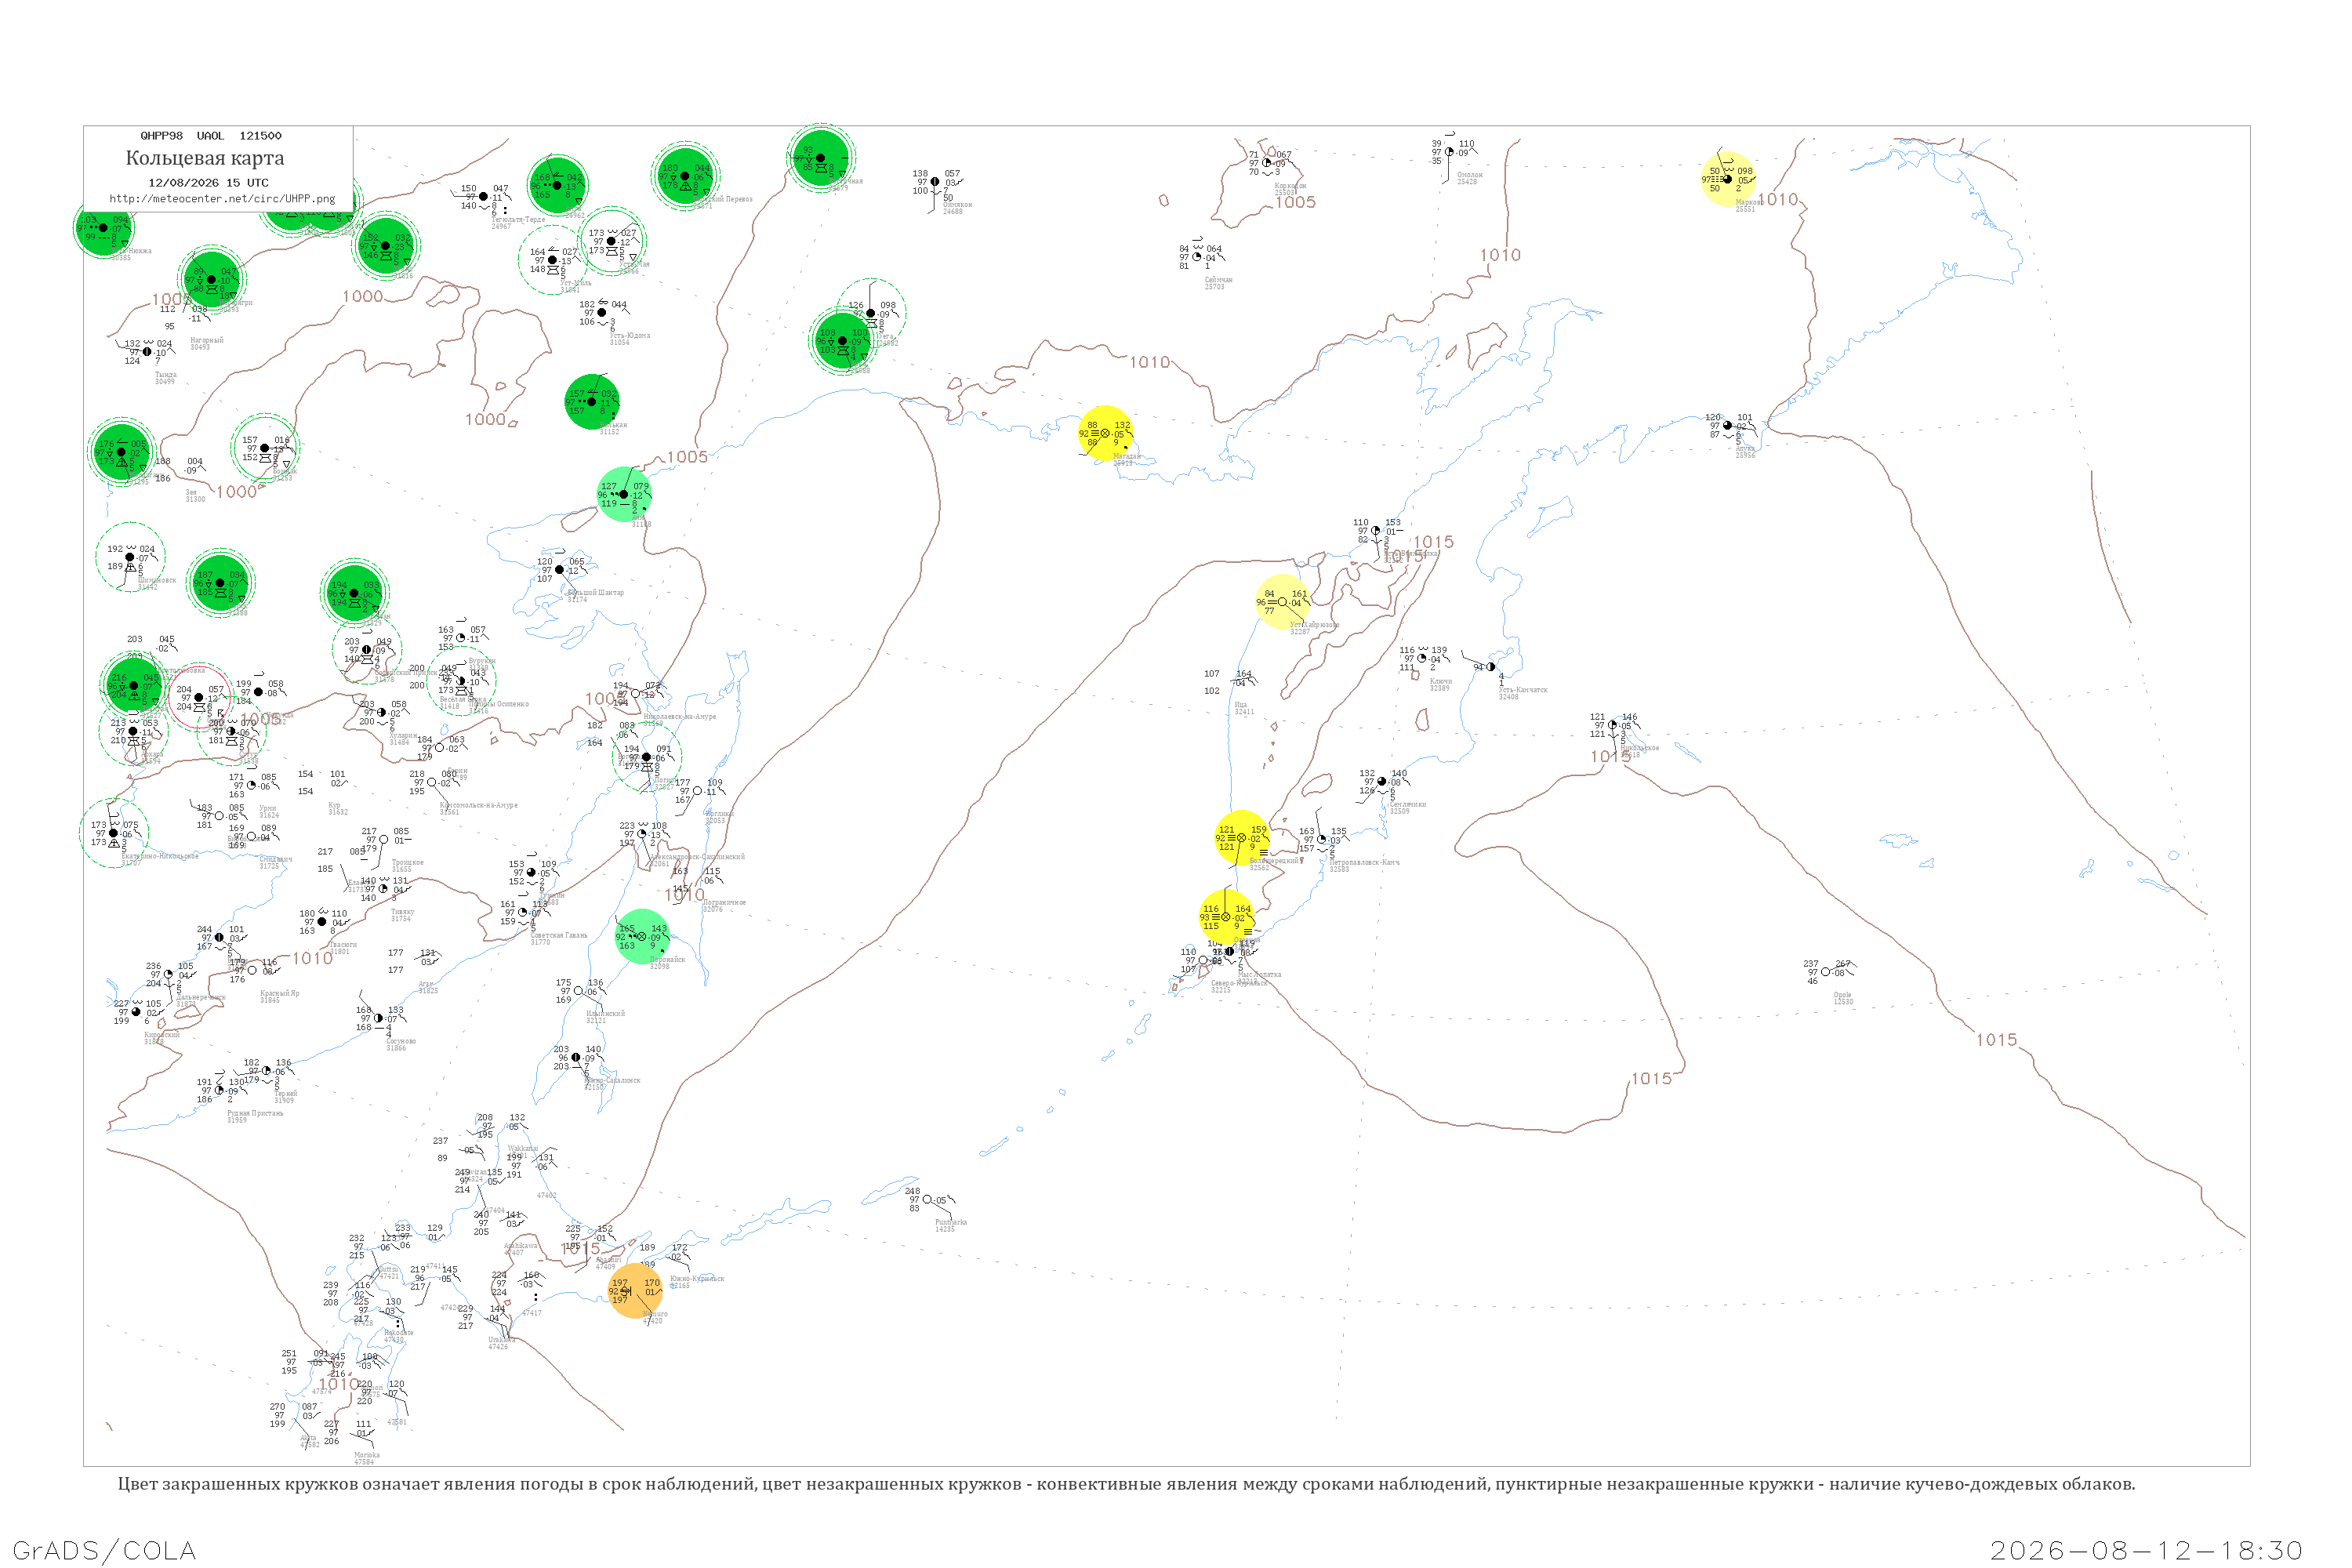
Task: Click the station label "Morioka 47584"
Action: pyautogui.click(x=366, y=1458)
